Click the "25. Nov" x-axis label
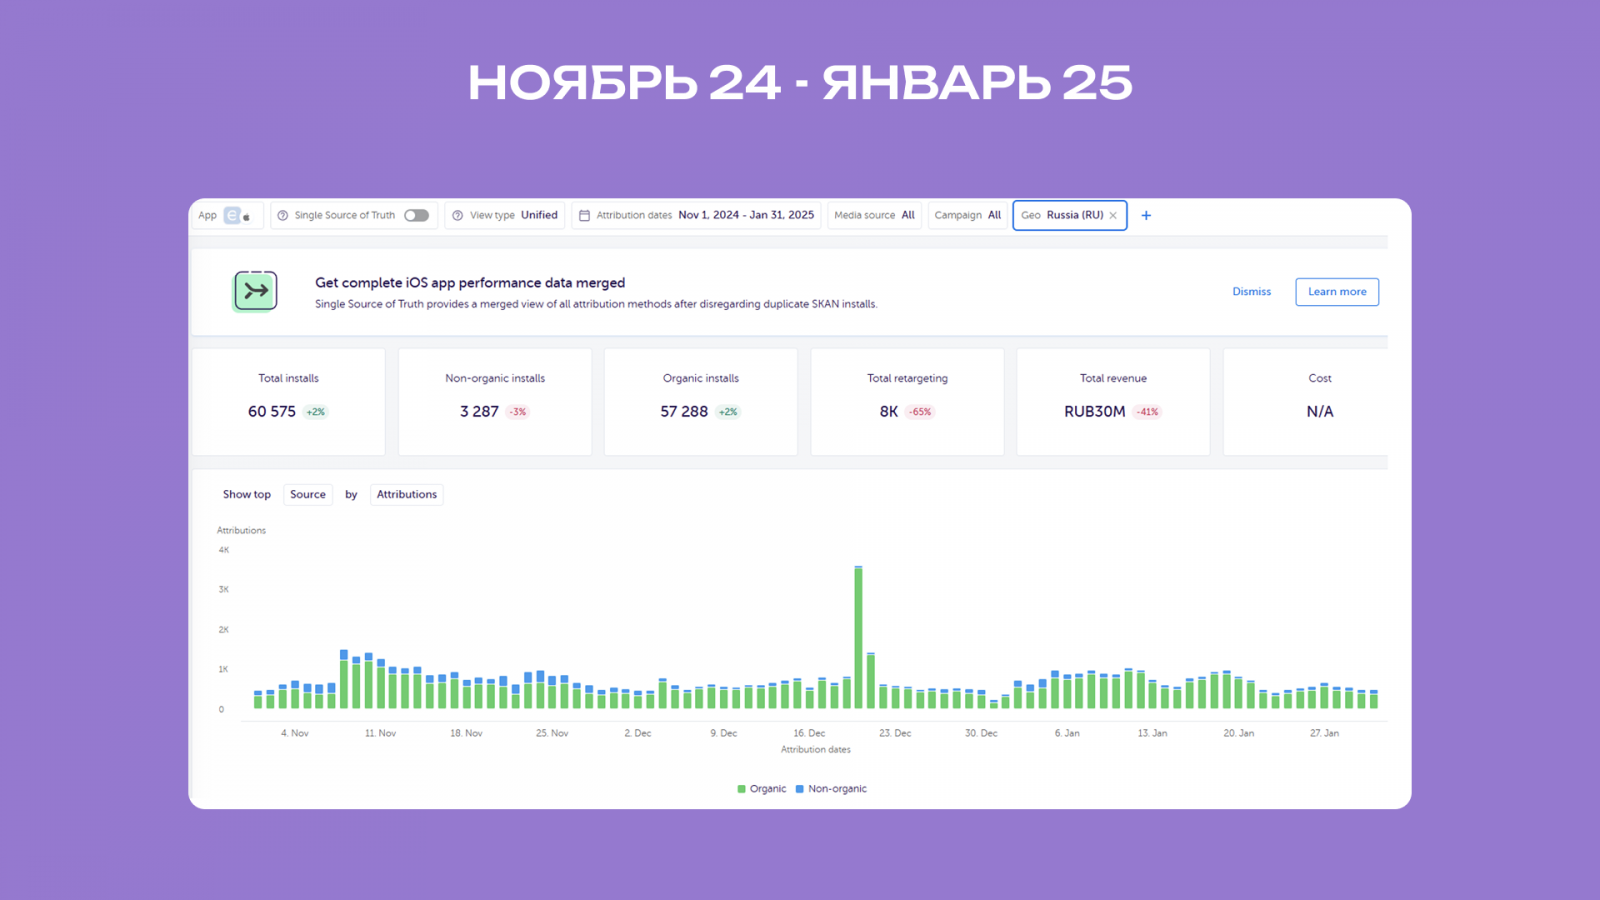 (x=552, y=733)
